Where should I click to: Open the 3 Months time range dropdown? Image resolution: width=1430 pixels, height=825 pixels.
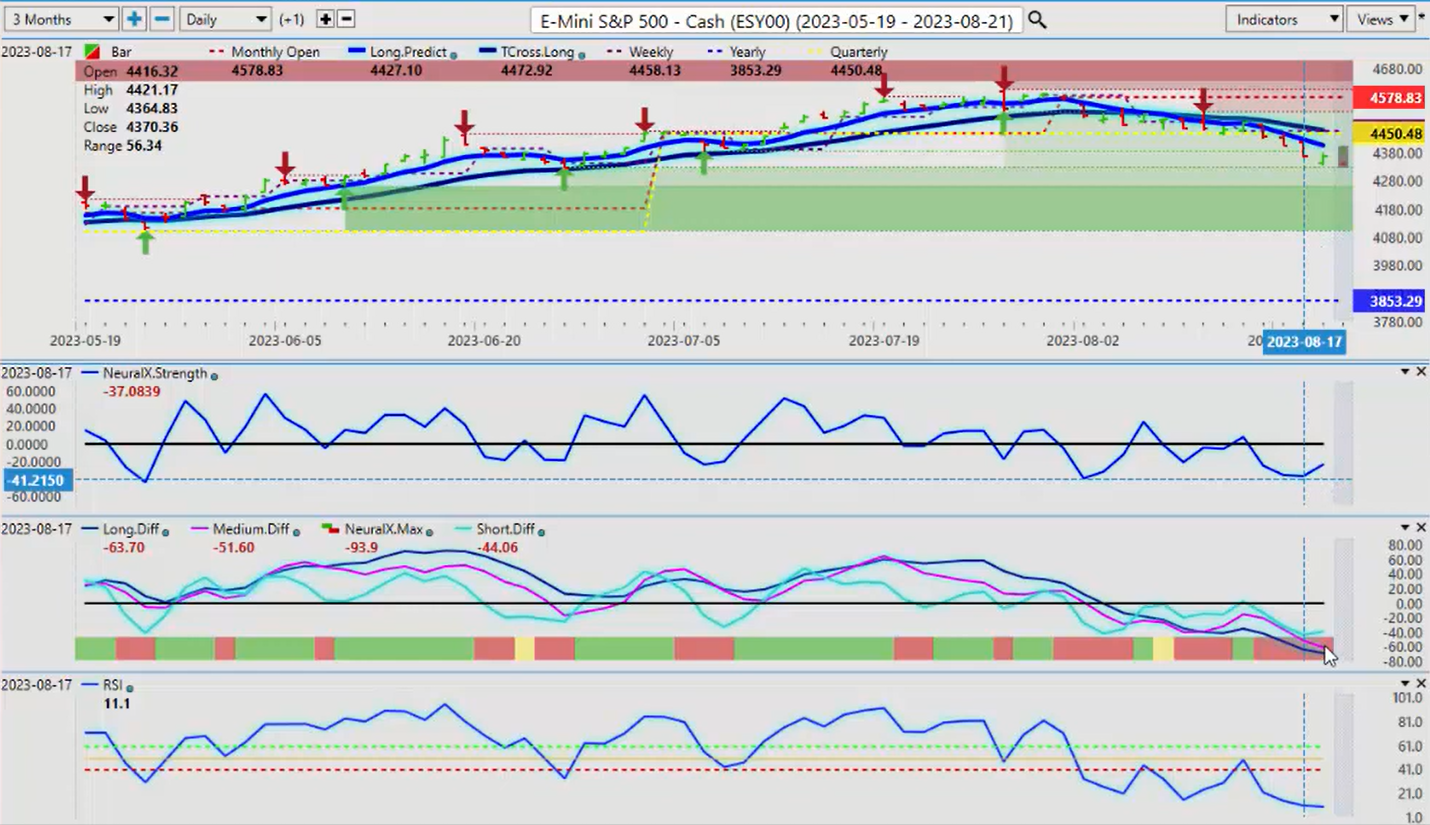tap(60, 19)
